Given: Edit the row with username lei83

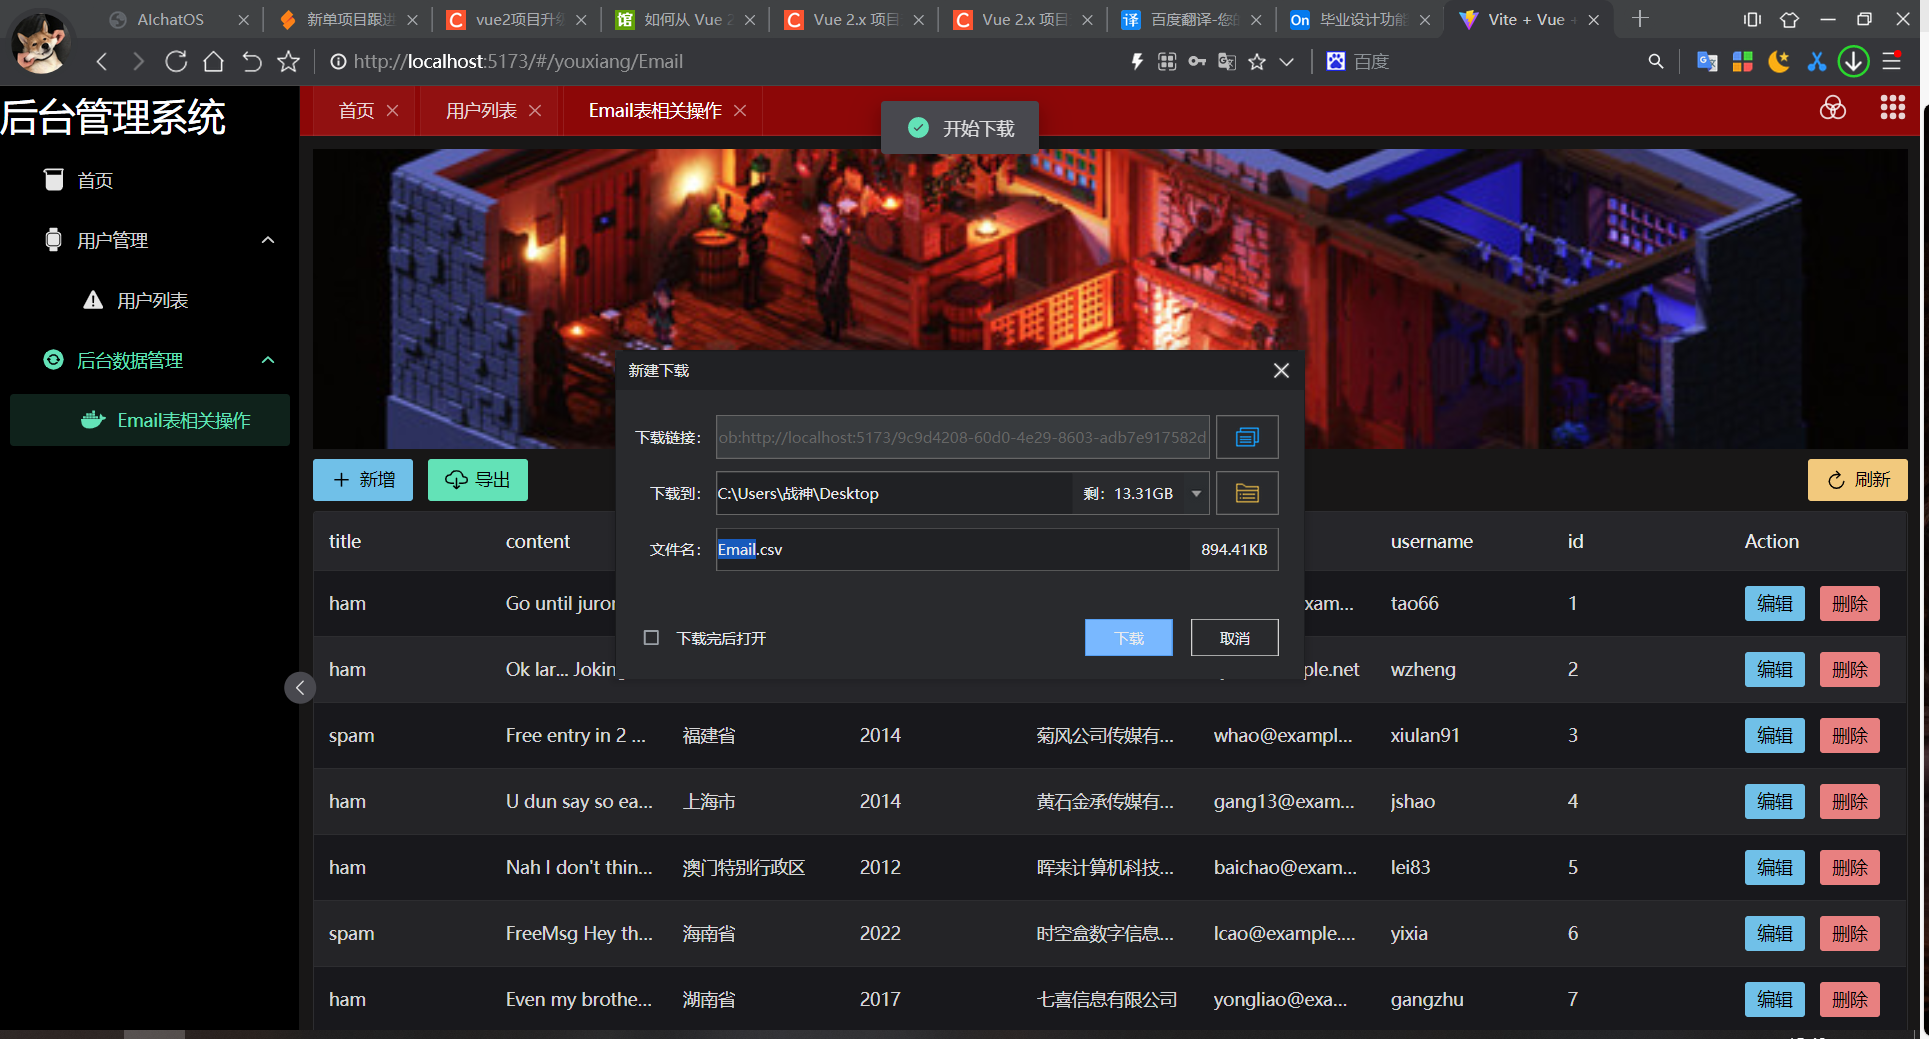Looking at the screenshot, I should (x=1775, y=867).
